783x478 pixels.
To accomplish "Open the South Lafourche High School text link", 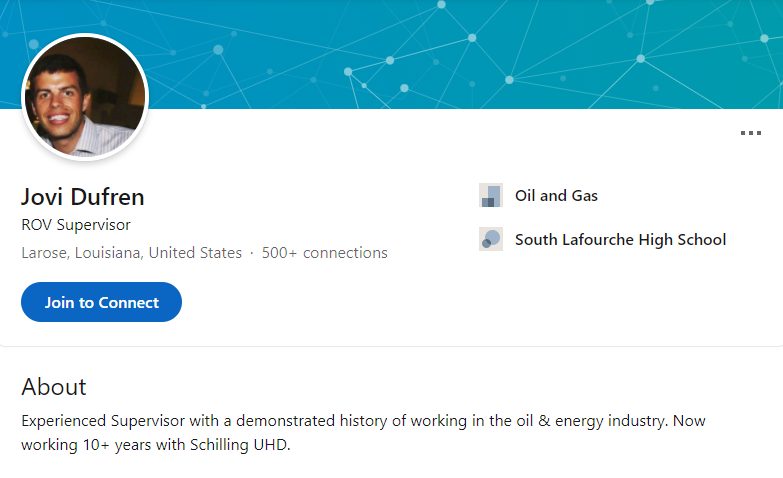I will [620, 240].
